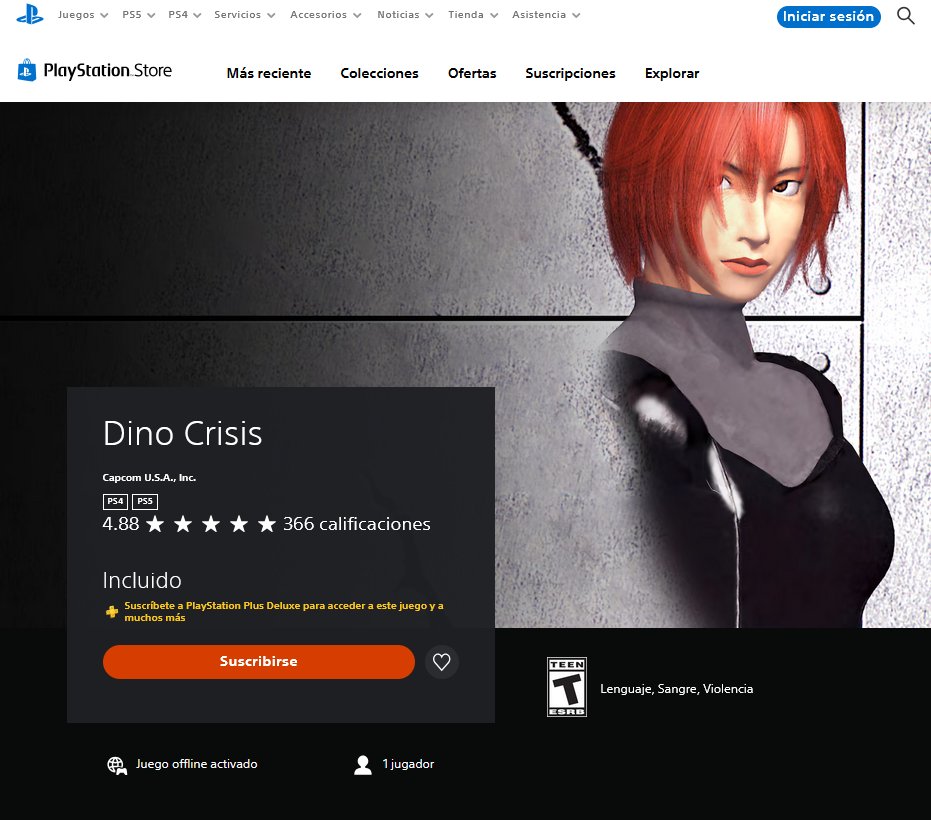Open the Servicios dropdown
The height and width of the screenshot is (820, 931).
(244, 15)
